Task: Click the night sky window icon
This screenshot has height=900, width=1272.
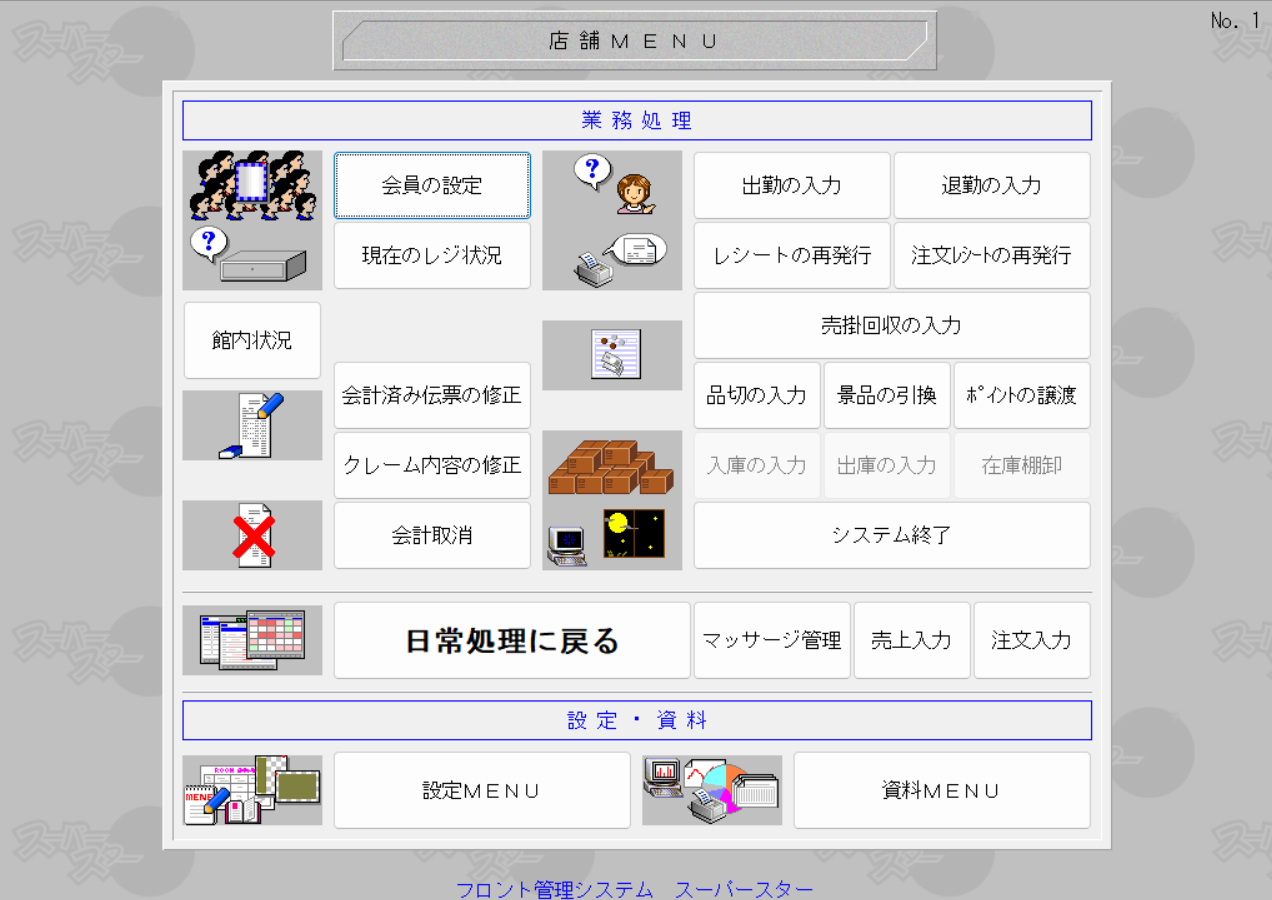Action: [634, 534]
